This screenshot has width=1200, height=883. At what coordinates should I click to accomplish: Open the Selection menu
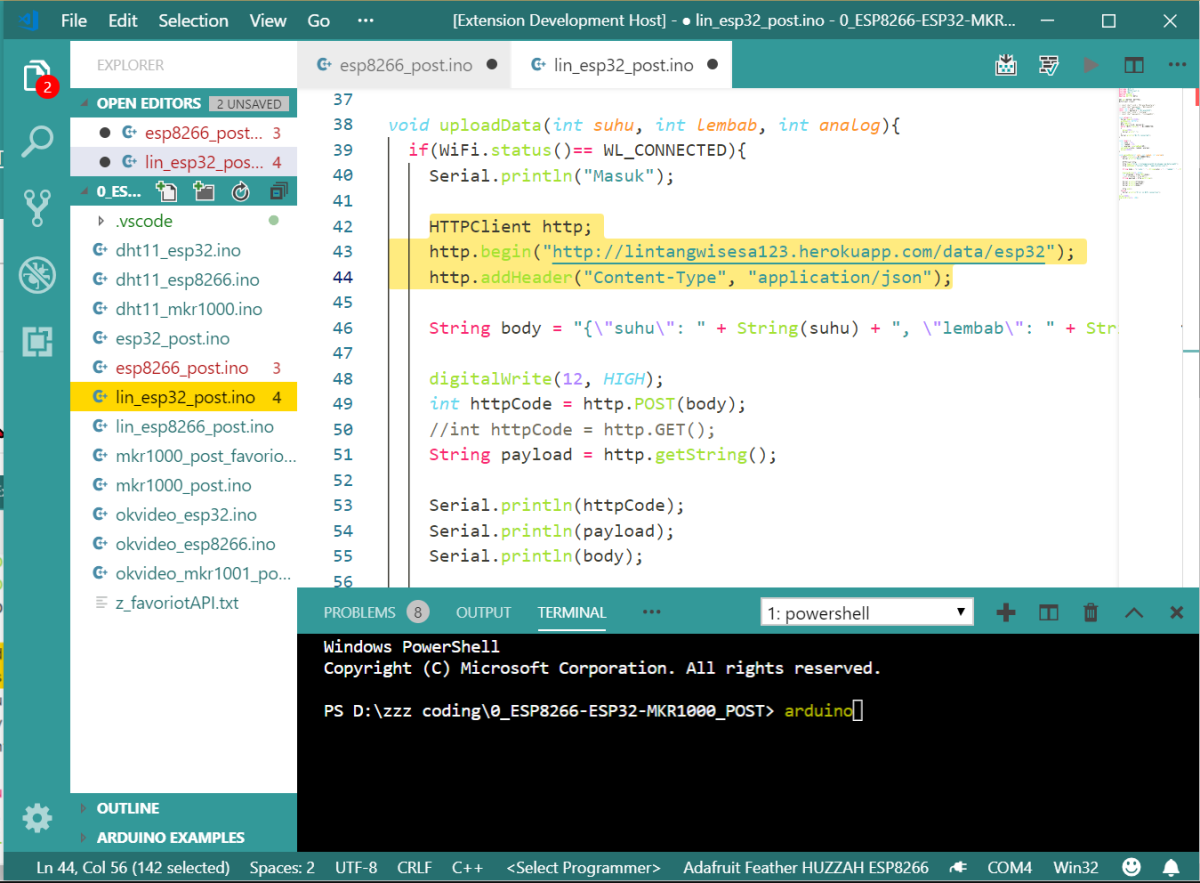click(x=193, y=20)
